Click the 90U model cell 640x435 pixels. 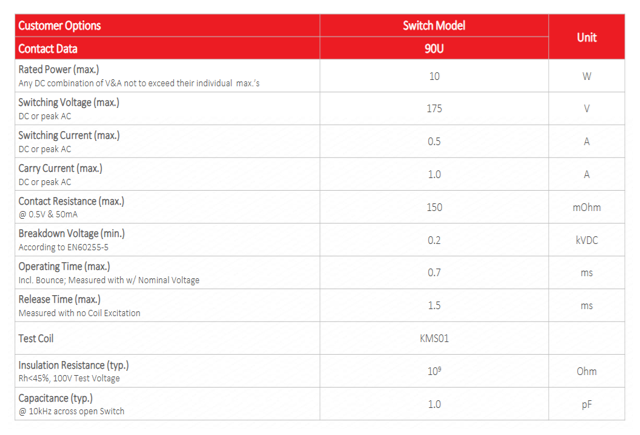point(434,47)
